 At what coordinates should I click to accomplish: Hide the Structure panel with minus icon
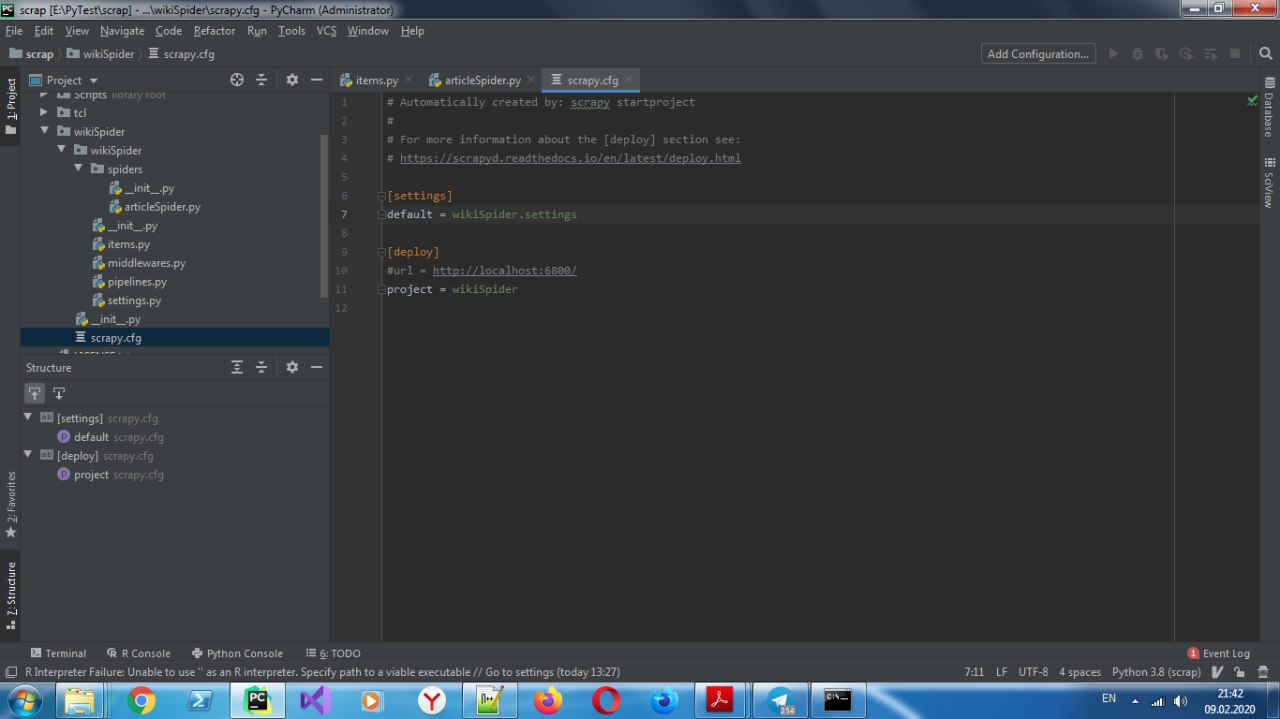click(316, 367)
